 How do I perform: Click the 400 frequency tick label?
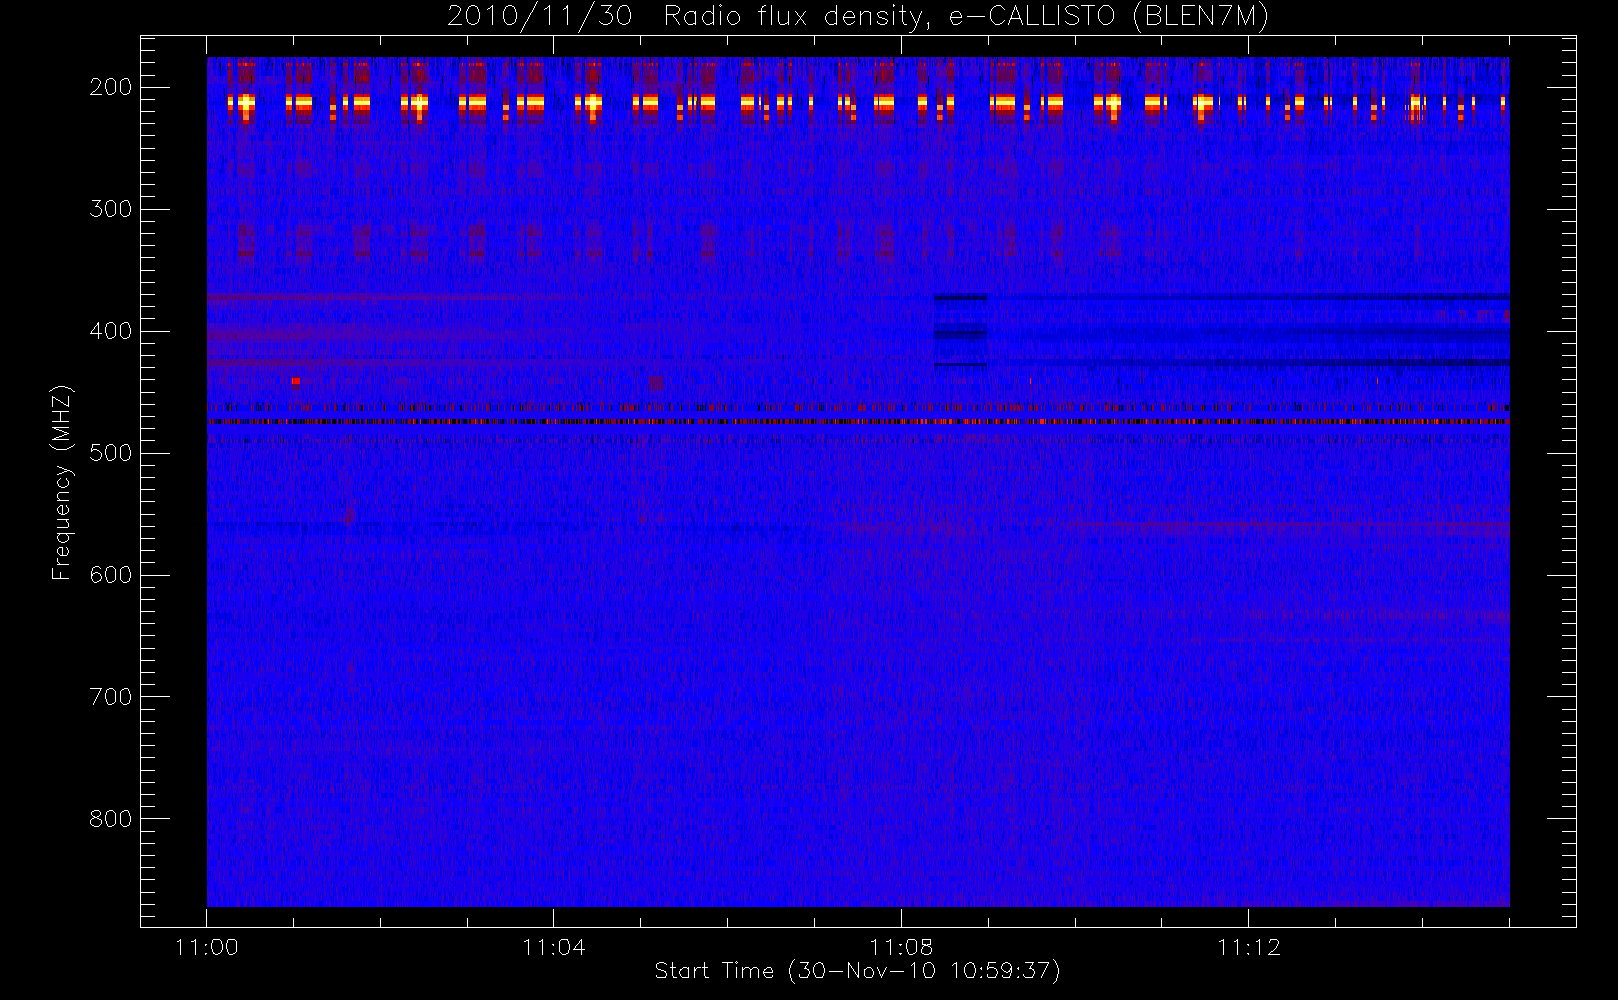tap(111, 331)
